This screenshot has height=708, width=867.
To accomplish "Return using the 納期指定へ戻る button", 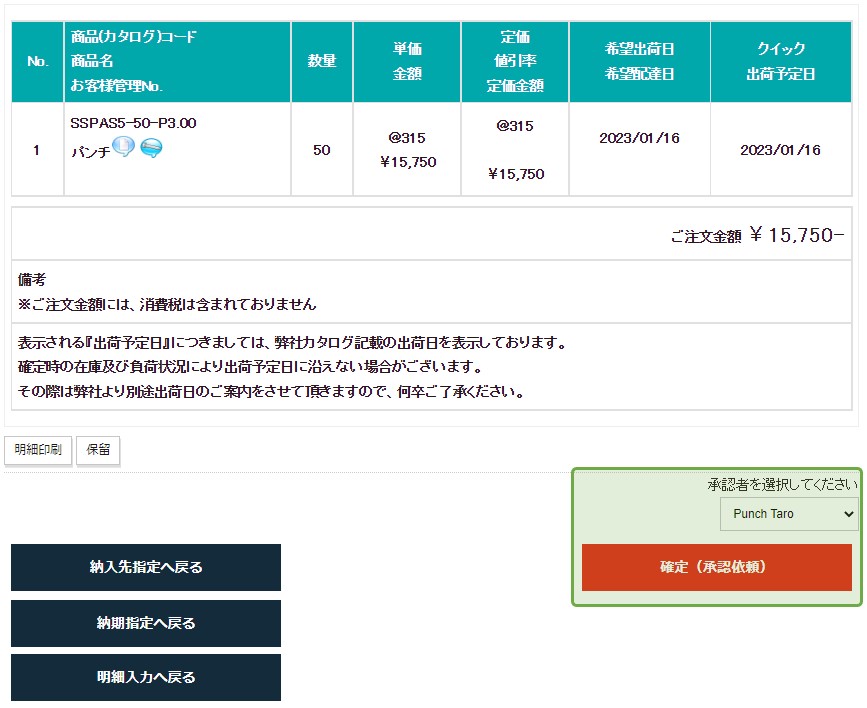I will [x=146, y=623].
